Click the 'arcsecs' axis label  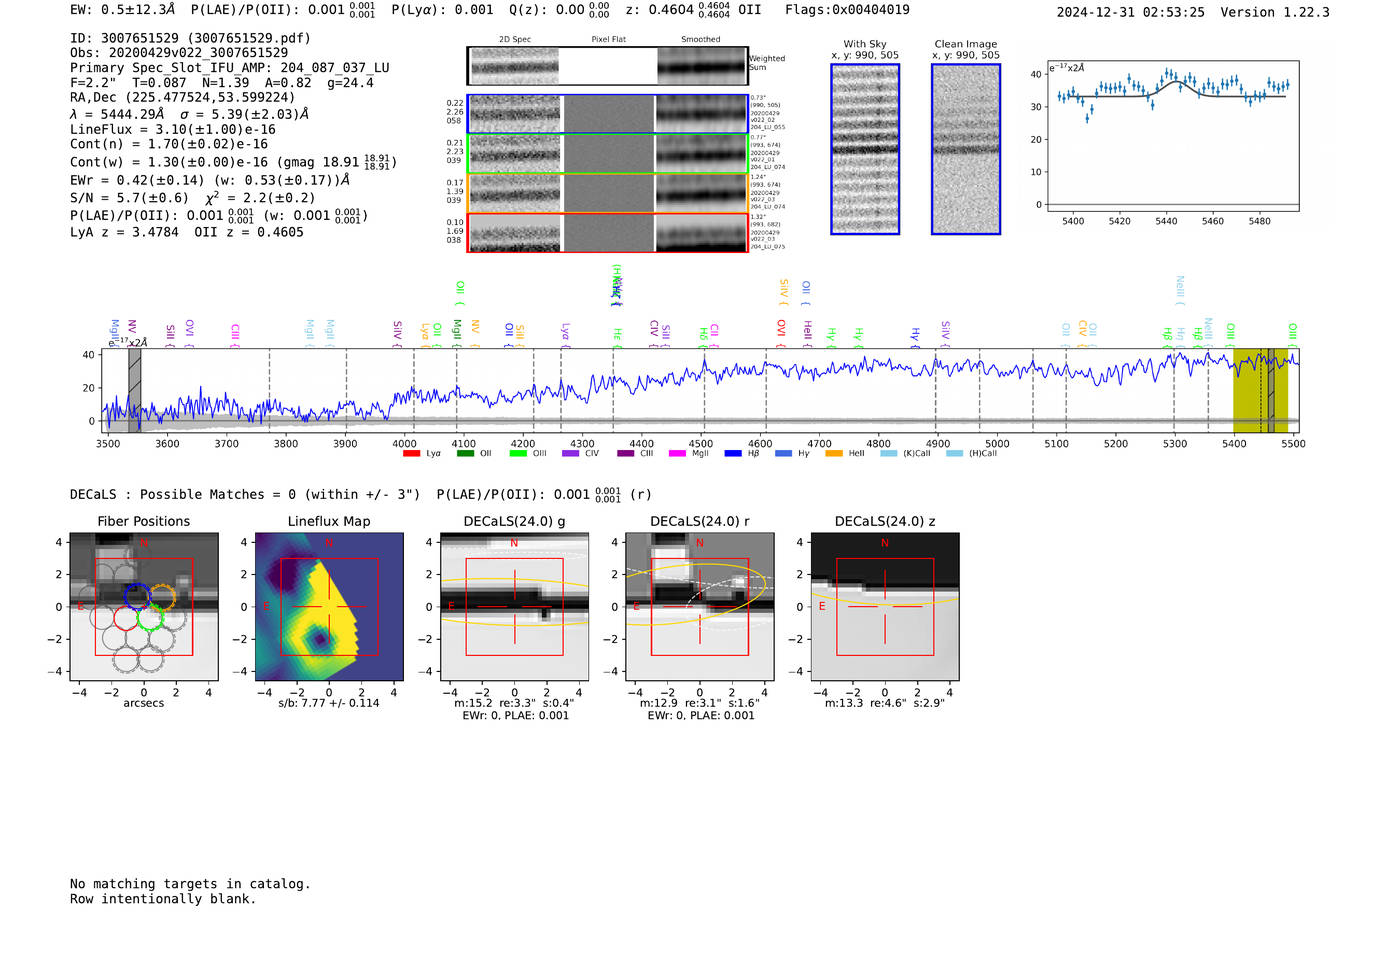click(144, 703)
